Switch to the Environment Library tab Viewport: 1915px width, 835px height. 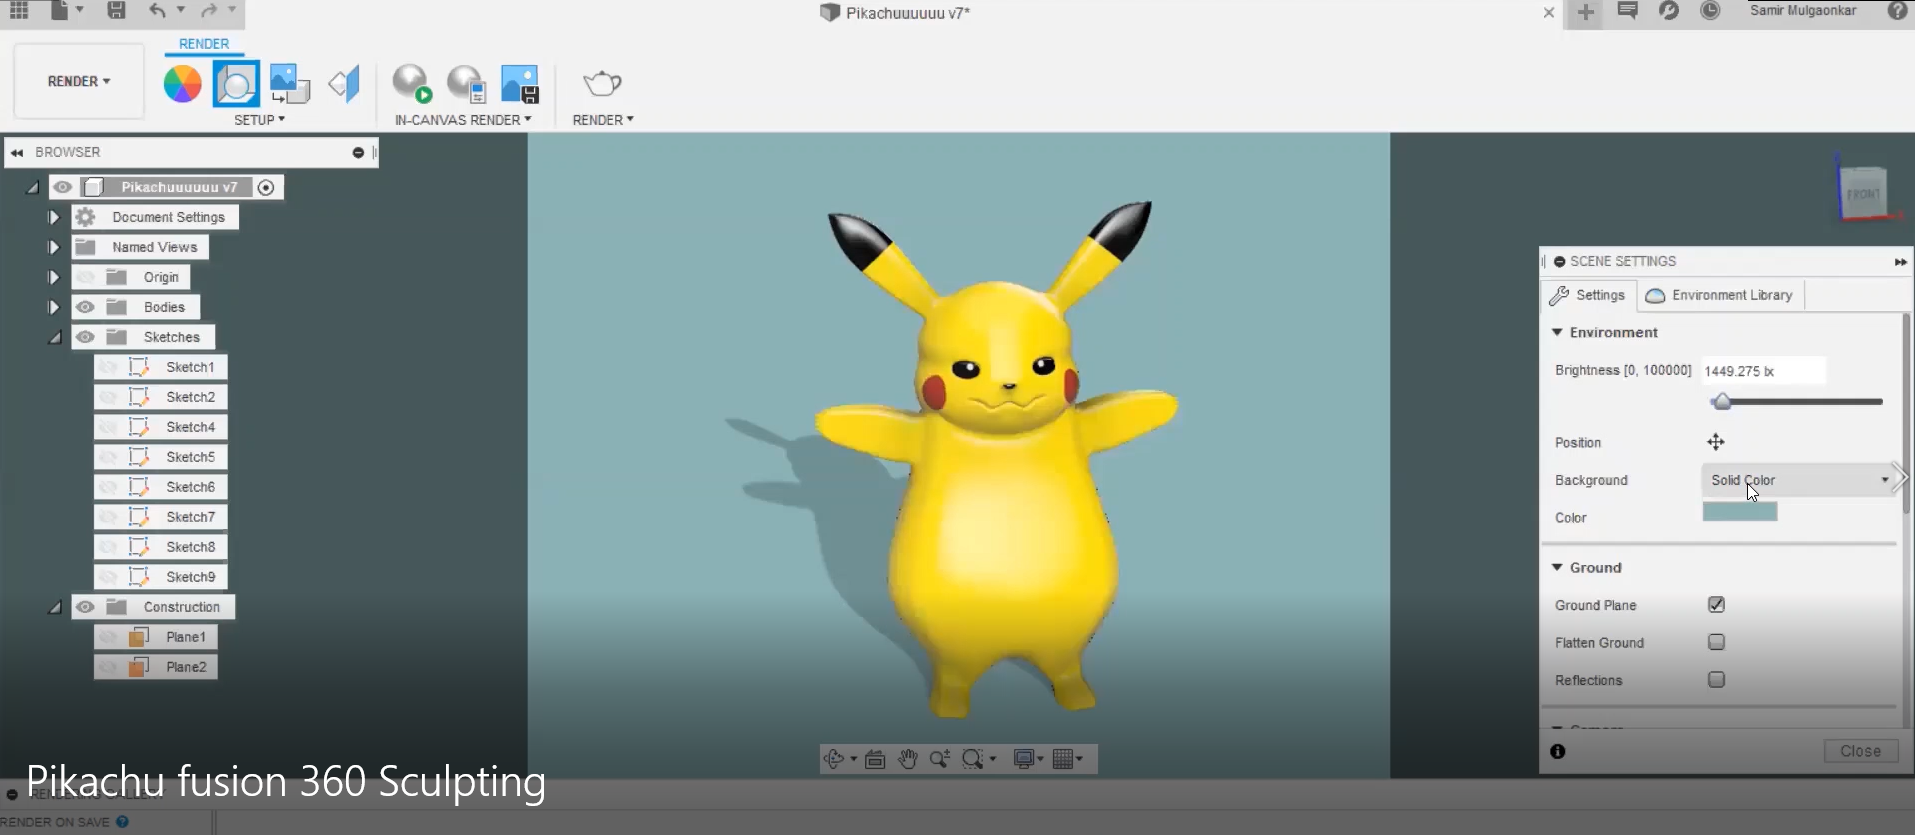(x=1720, y=295)
